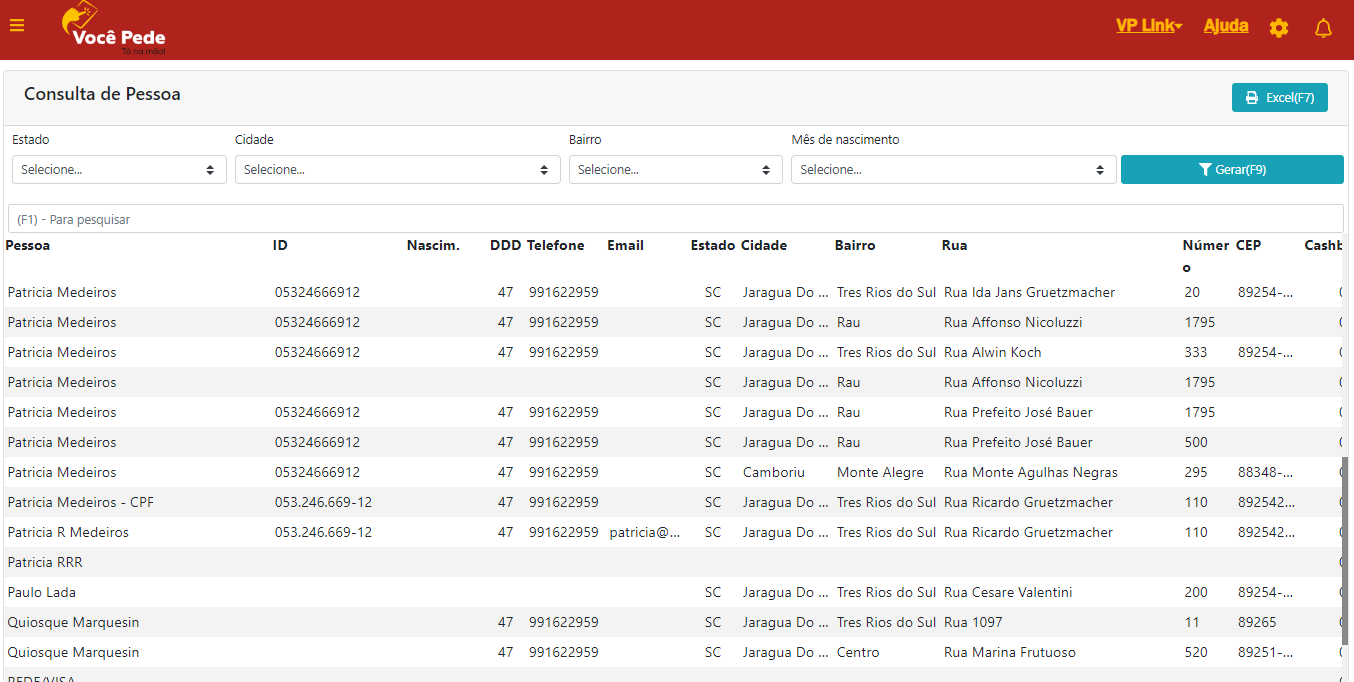Open the Bairro select dropdown

675,170
